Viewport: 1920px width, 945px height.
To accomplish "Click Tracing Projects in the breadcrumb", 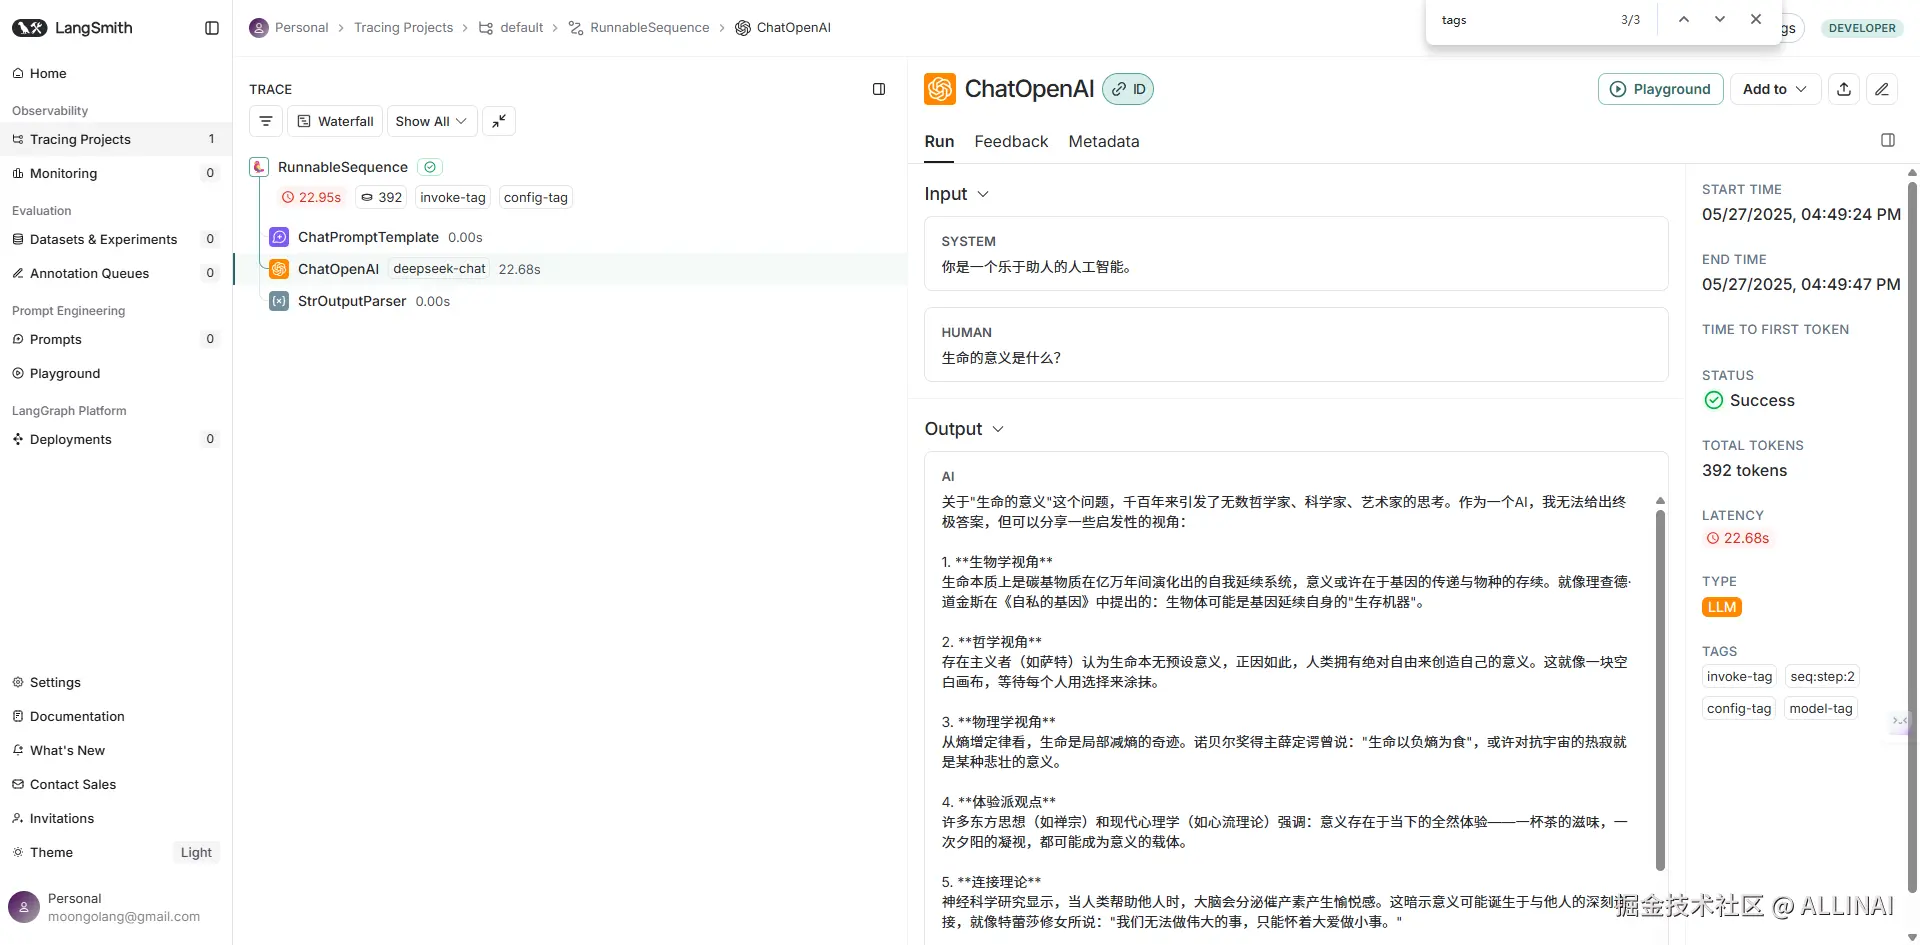I will coord(403,28).
